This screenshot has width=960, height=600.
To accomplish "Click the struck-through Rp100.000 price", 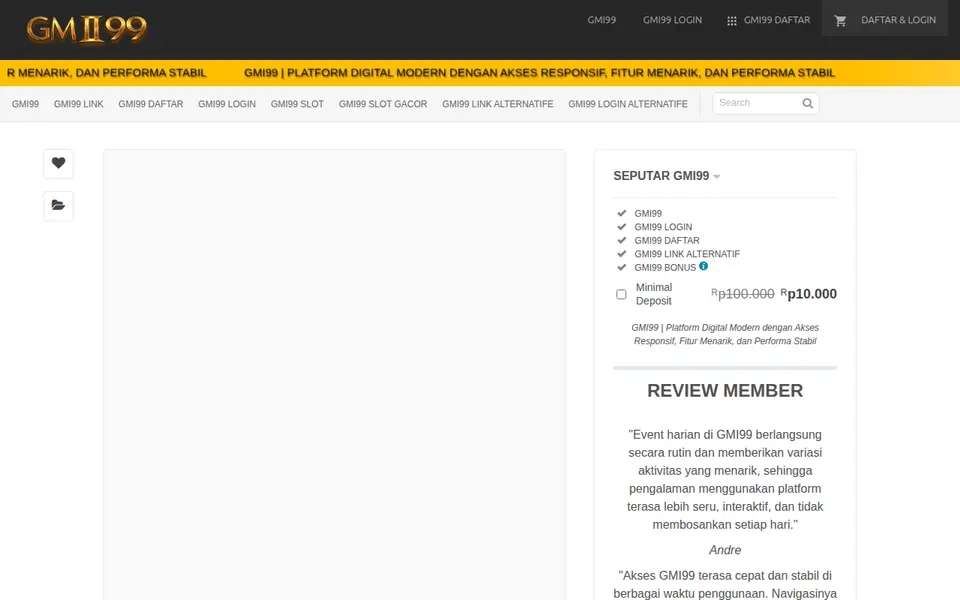I will pyautogui.click(x=743, y=294).
